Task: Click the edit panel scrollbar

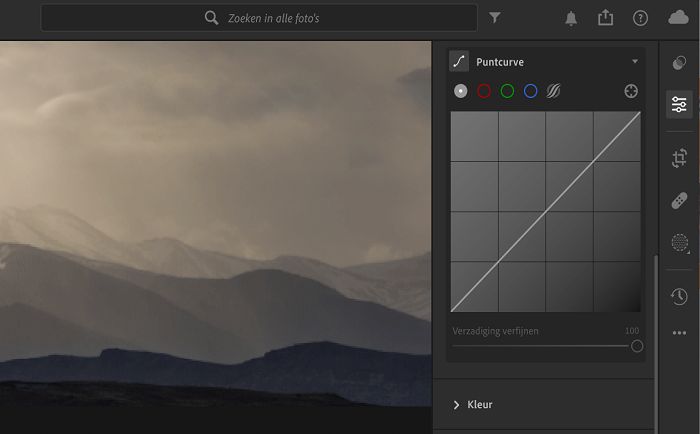Action: [x=656, y=344]
